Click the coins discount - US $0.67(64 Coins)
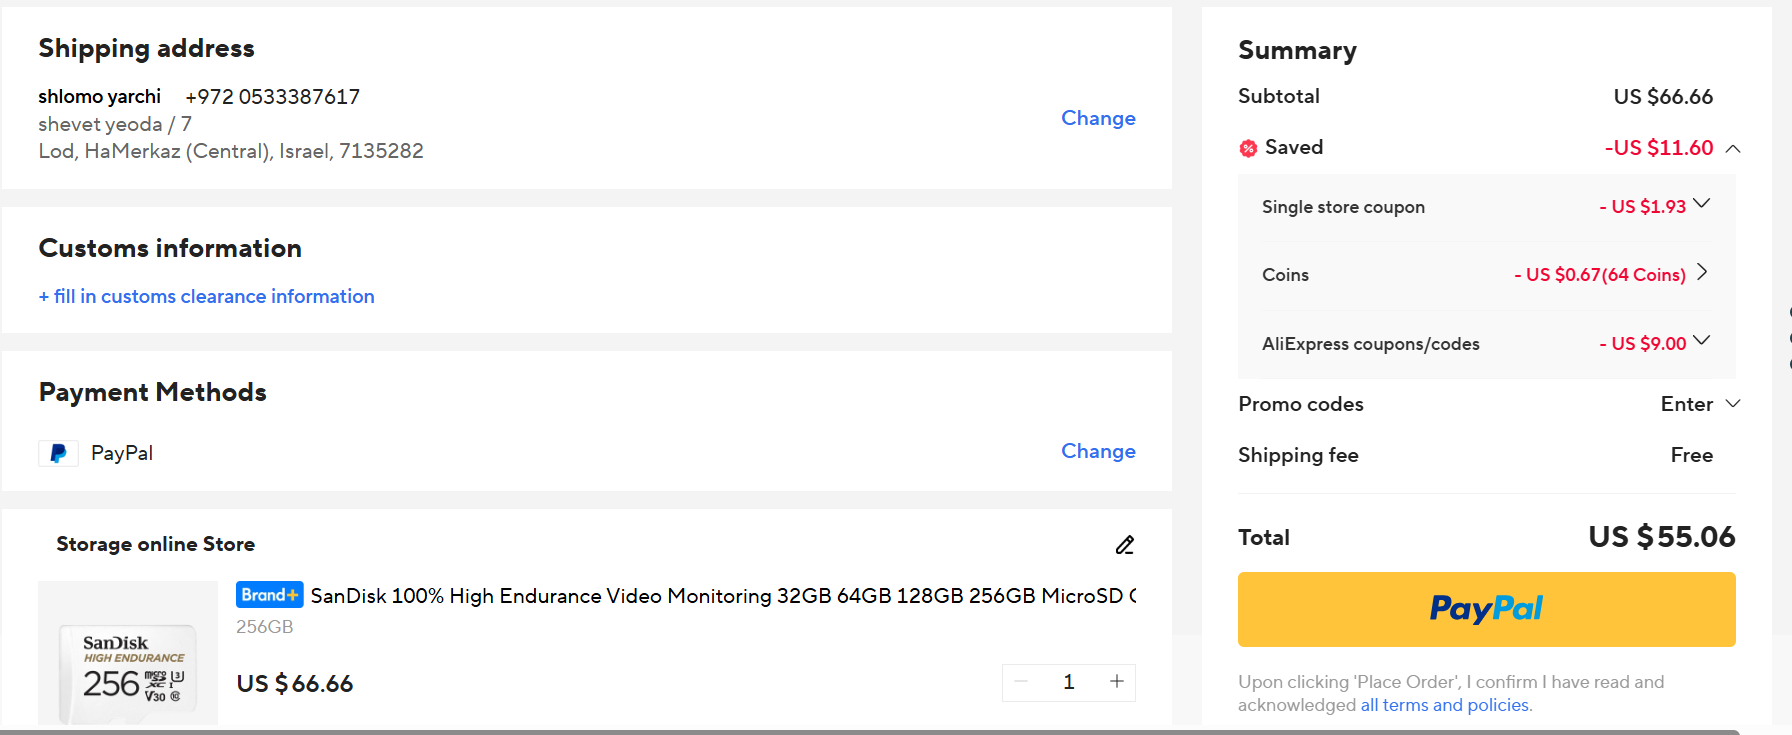 tap(1600, 275)
